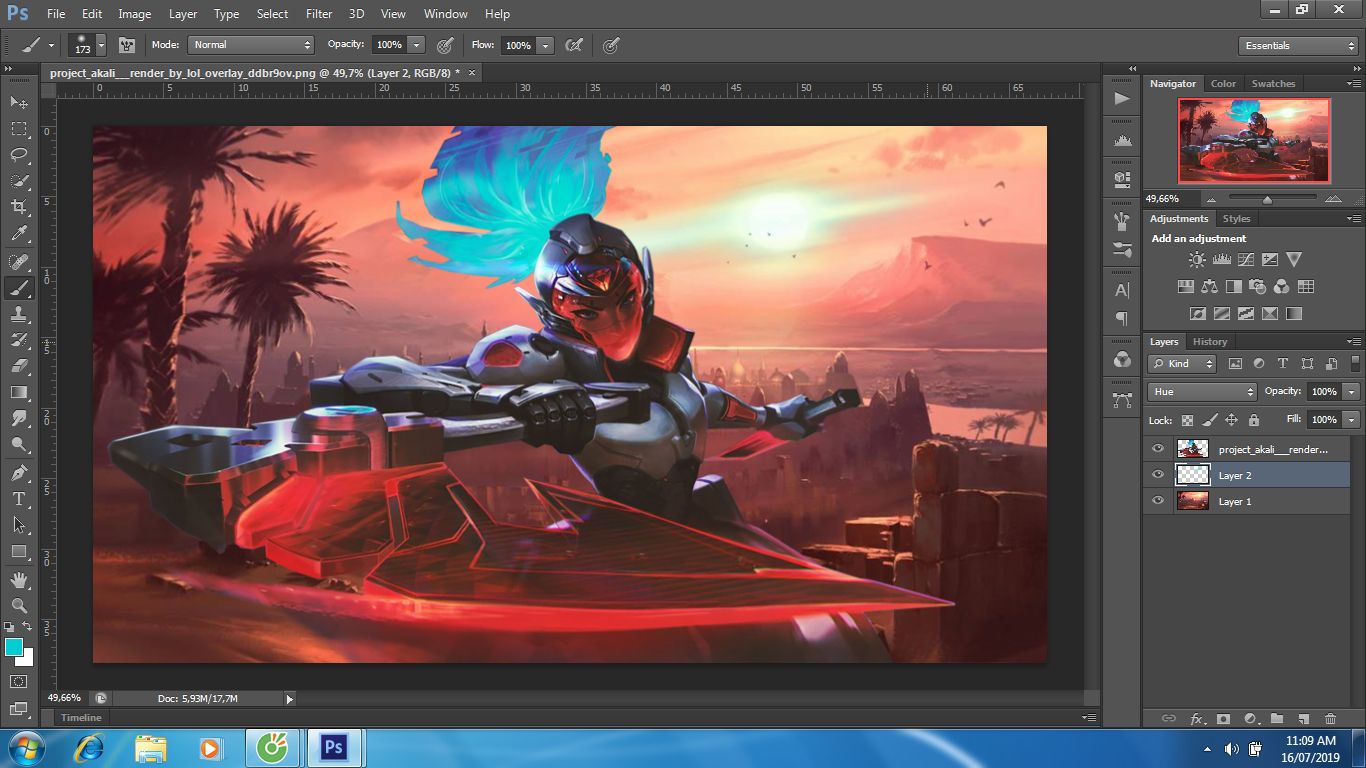The width and height of the screenshot is (1366, 768).
Task: Click the Navigator zoom slider handle
Action: coord(1267,199)
